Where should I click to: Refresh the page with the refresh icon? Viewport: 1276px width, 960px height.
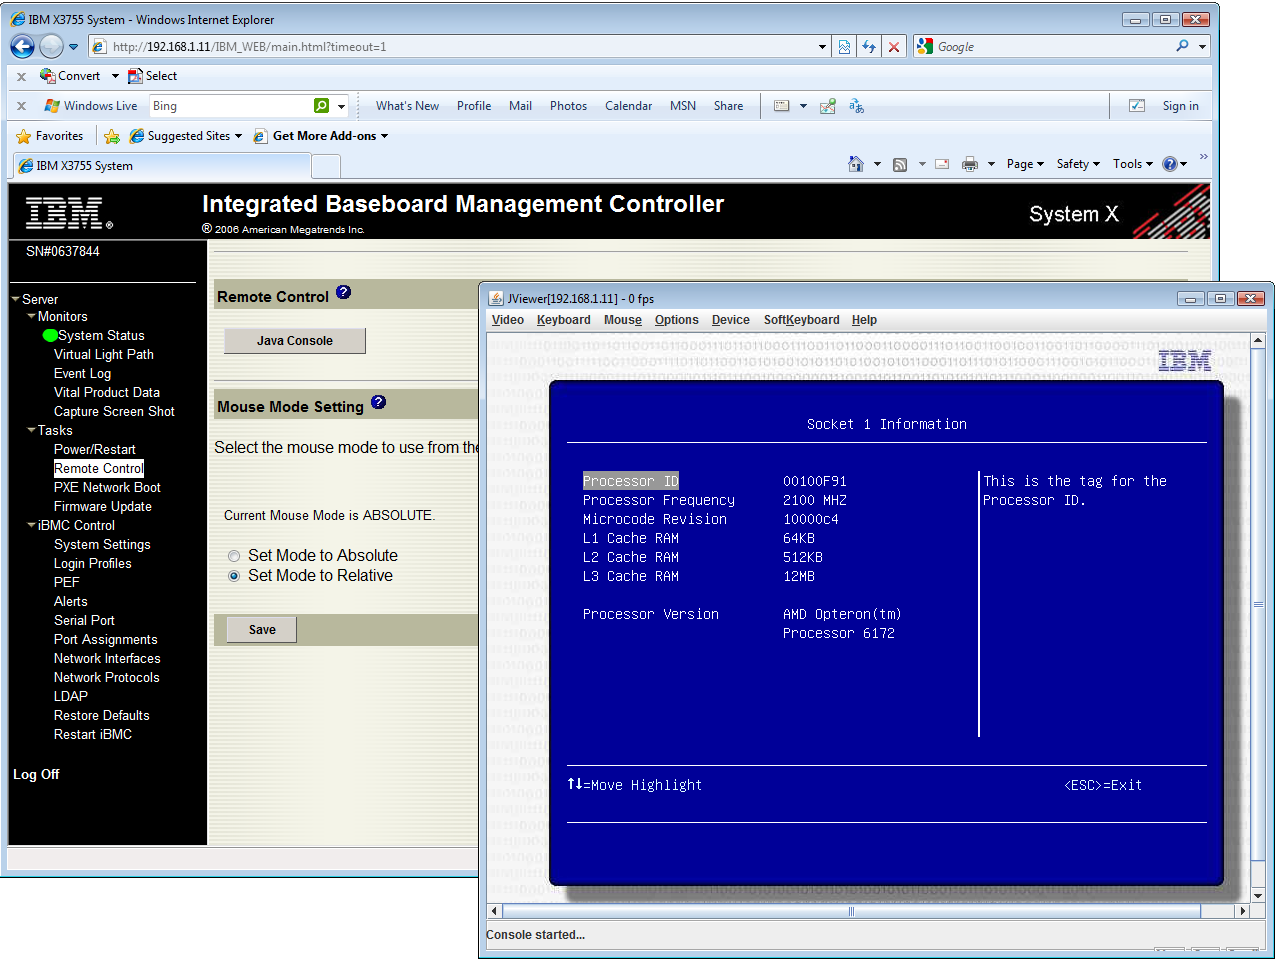coord(869,46)
